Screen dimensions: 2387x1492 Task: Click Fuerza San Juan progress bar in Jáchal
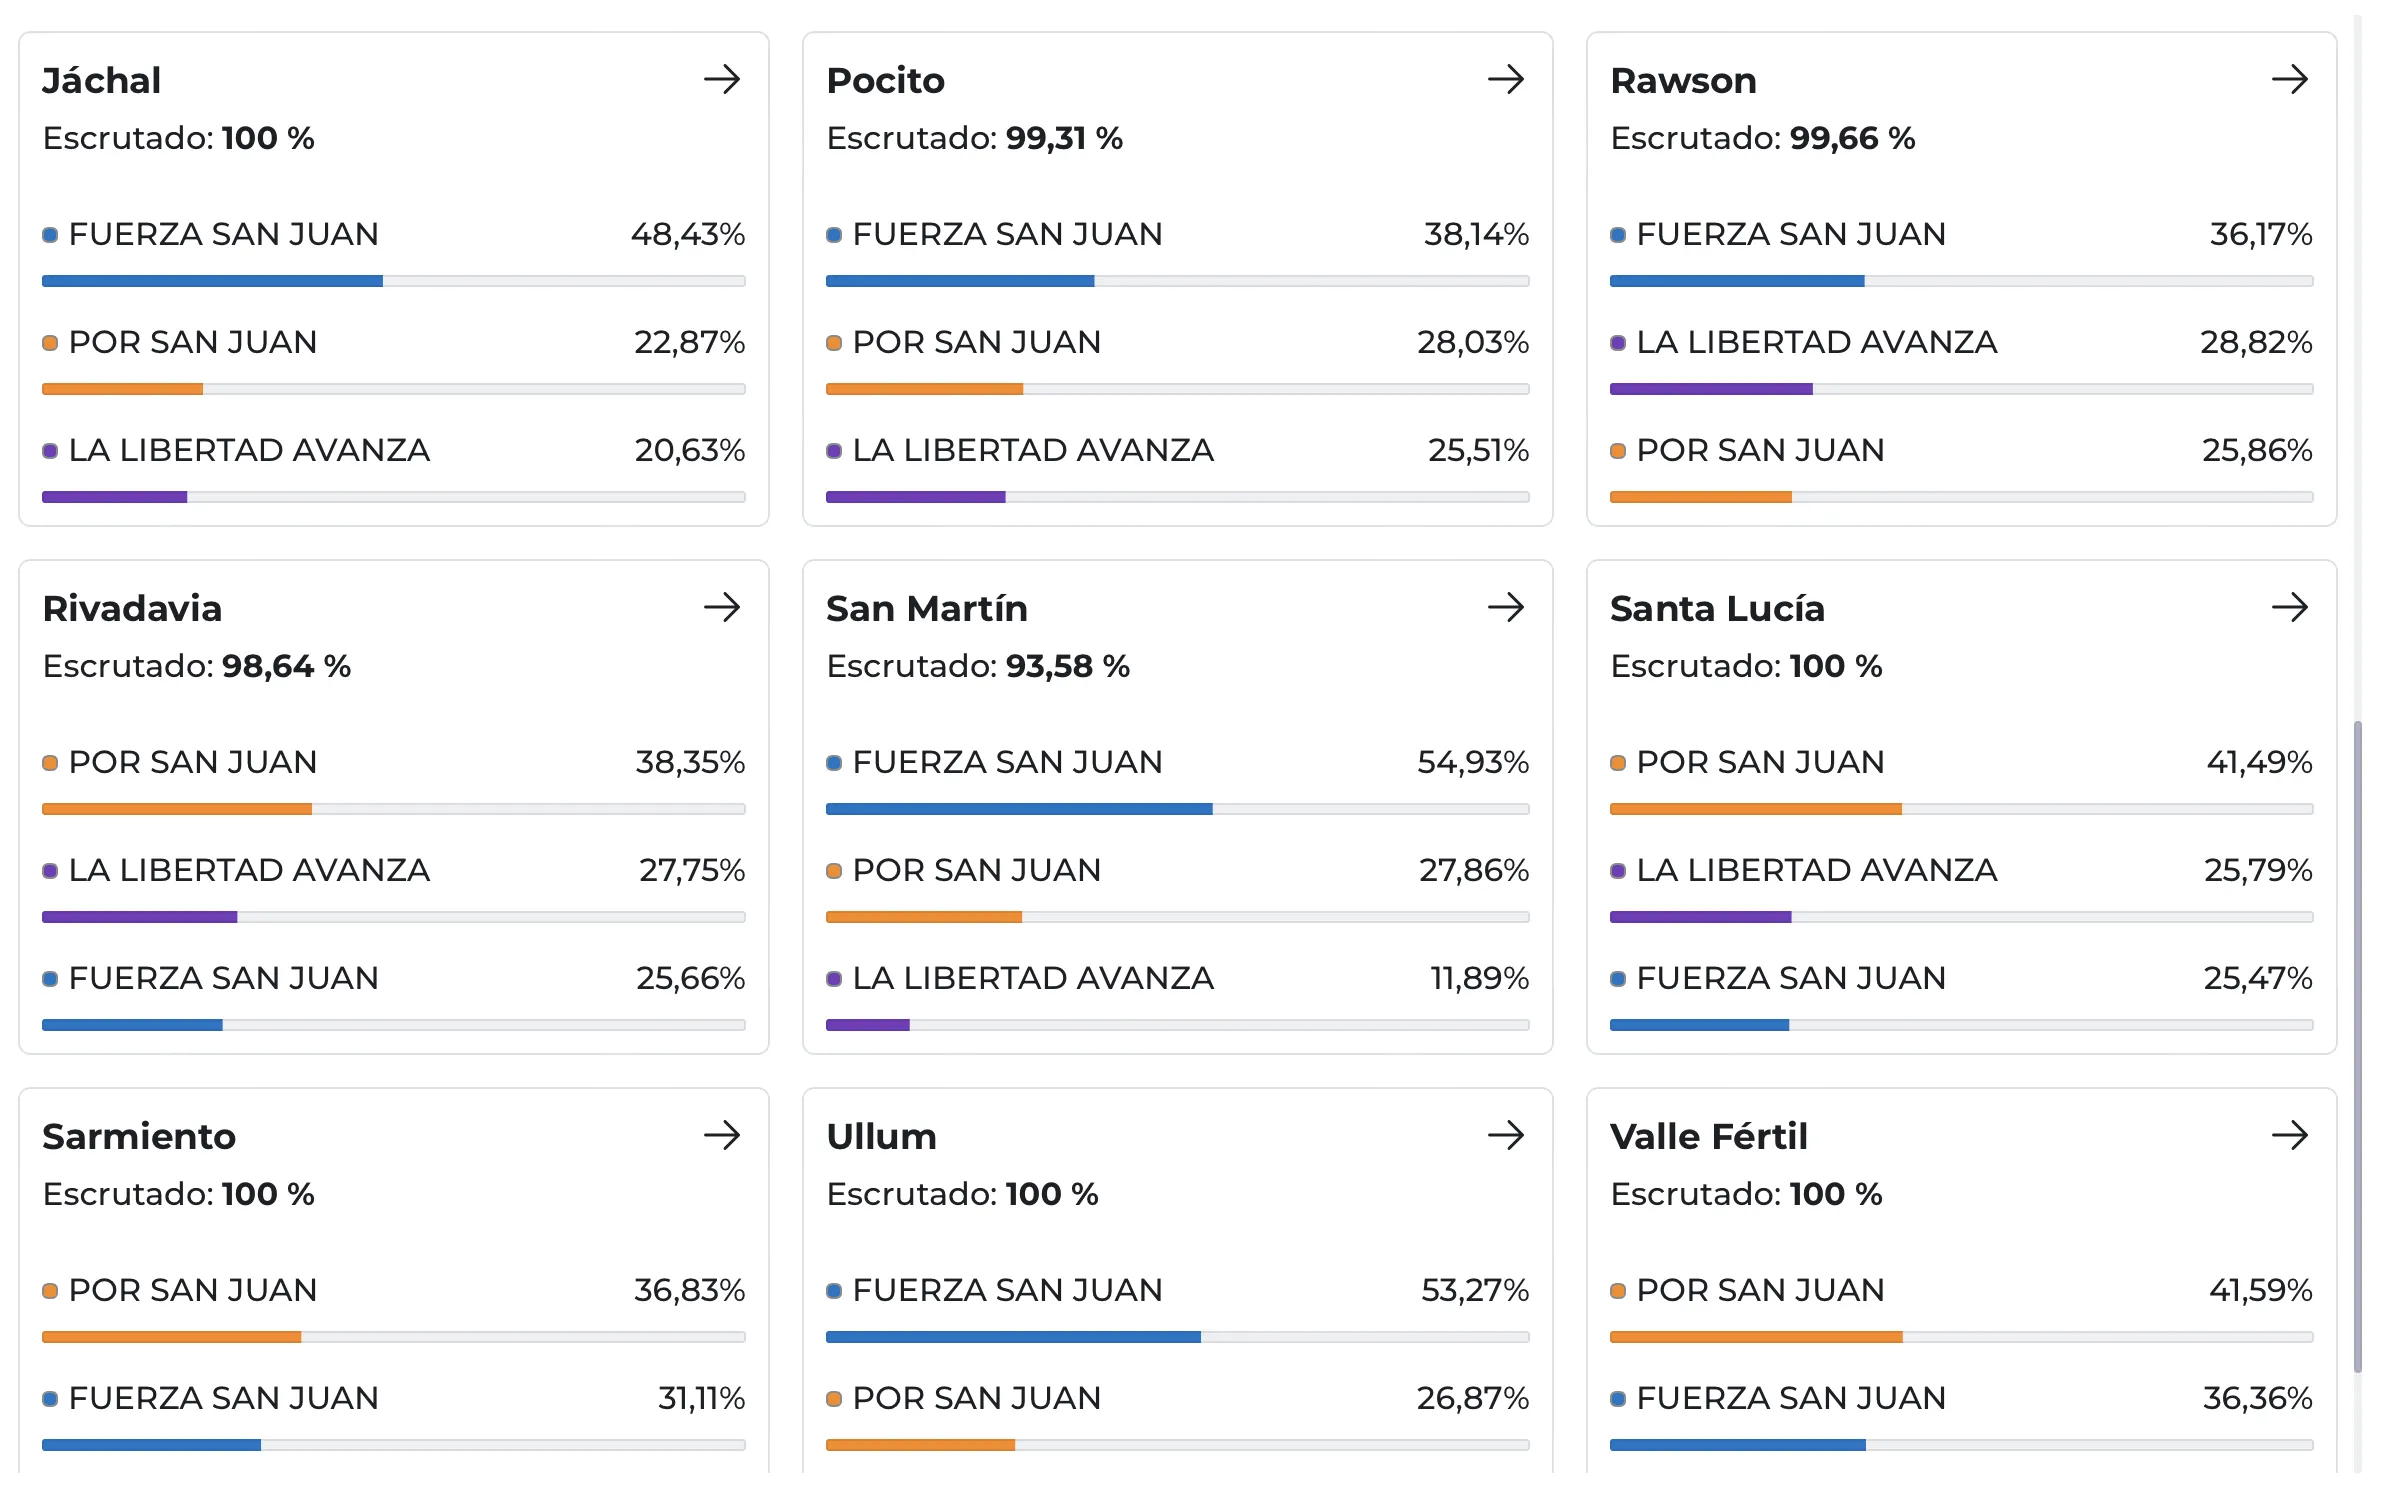click(x=393, y=281)
